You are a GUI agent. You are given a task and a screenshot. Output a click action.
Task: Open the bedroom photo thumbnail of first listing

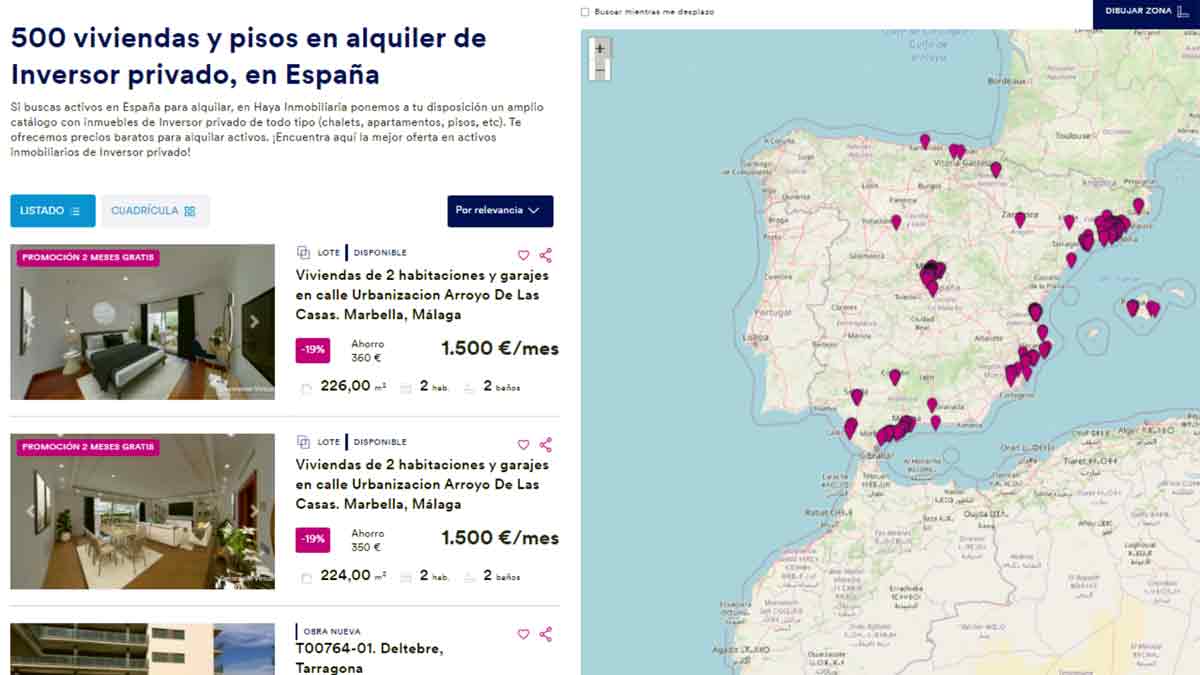(142, 322)
